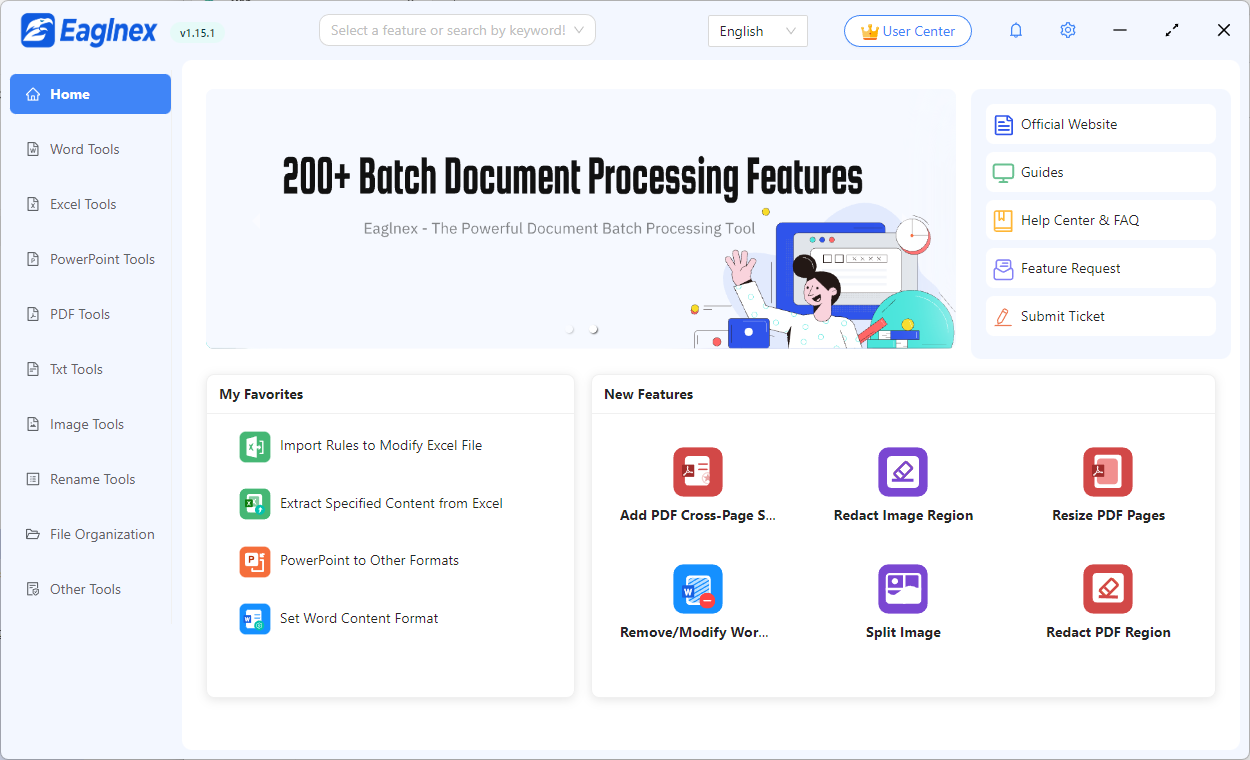Image resolution: width=1250 pixels, height=760 pixels.
Task: Select the first banner carousel dot
Action: [570, 329]
